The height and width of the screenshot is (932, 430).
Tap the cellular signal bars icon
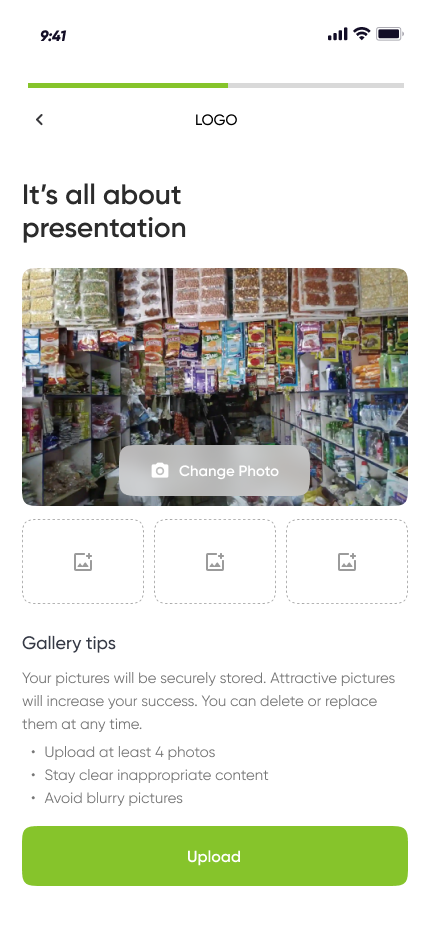coord(337,34)
